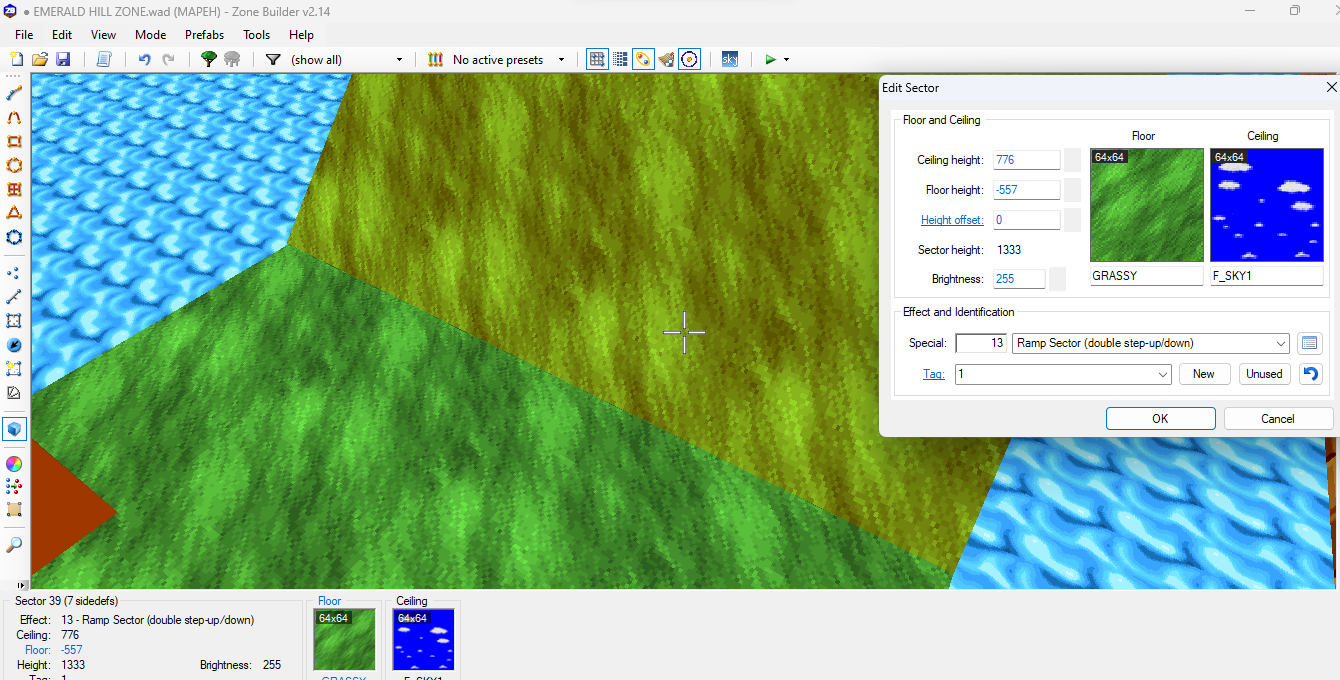The image size is (1340, 680).
Task: Select the draw lines tool in sidebar
Action: (14, 93)
